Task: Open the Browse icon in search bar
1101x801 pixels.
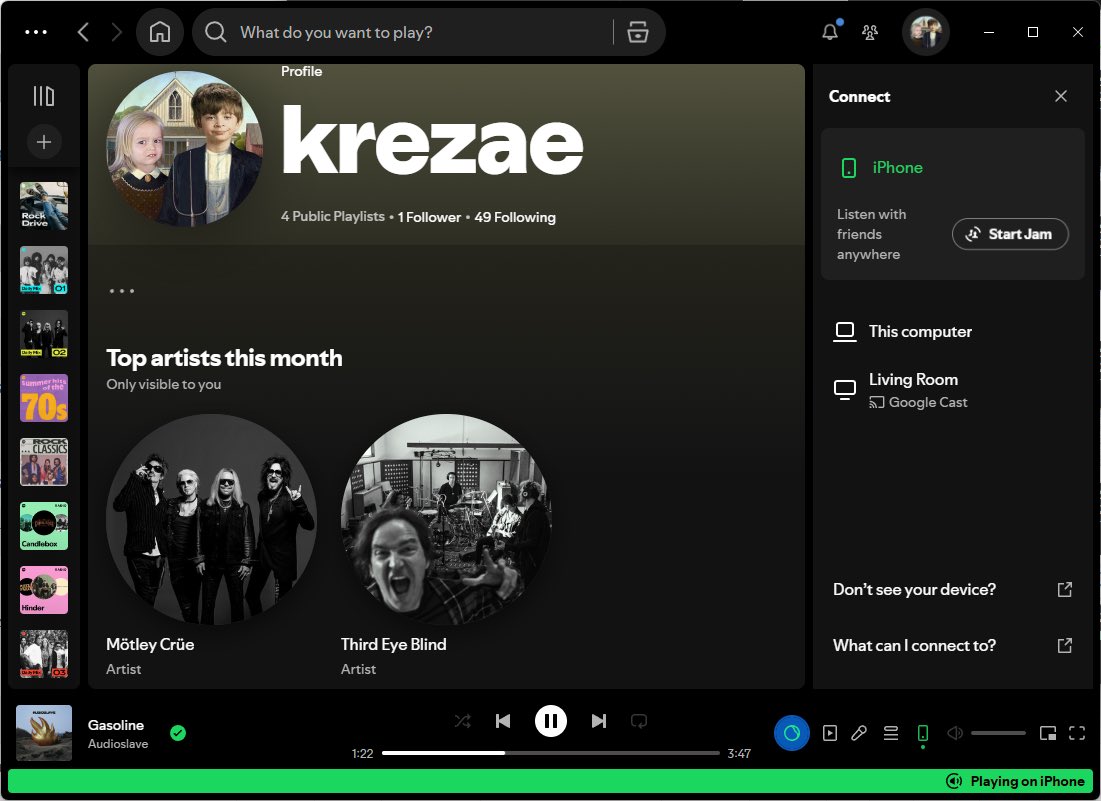Action: point(638,32)
